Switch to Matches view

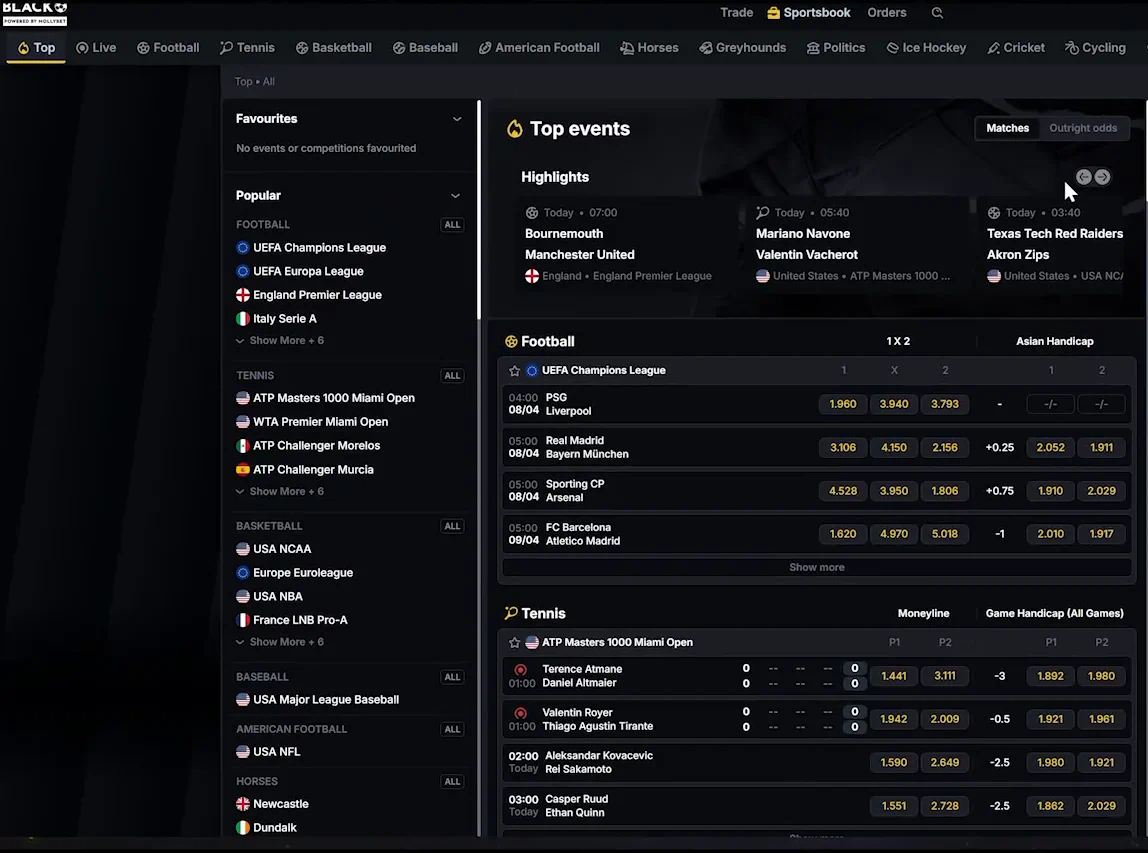coord(1007,128)
